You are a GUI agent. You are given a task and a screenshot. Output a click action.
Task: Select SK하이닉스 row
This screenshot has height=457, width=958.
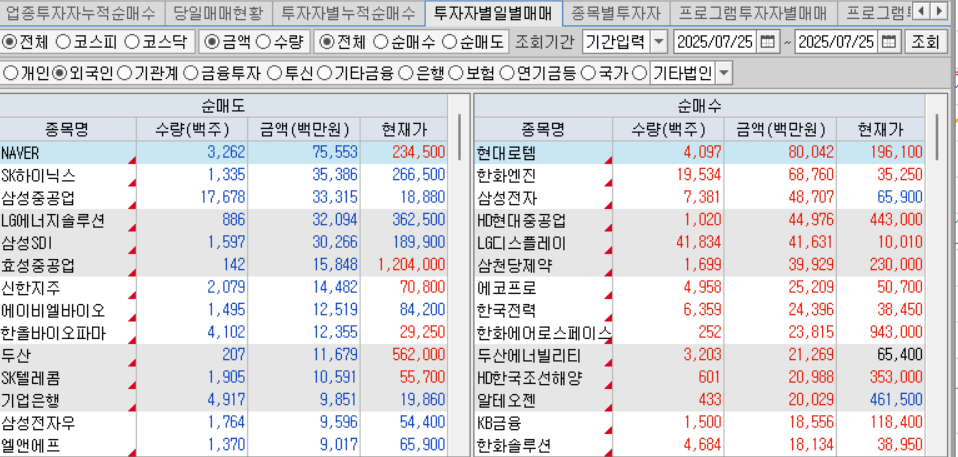tap(223, 175)
